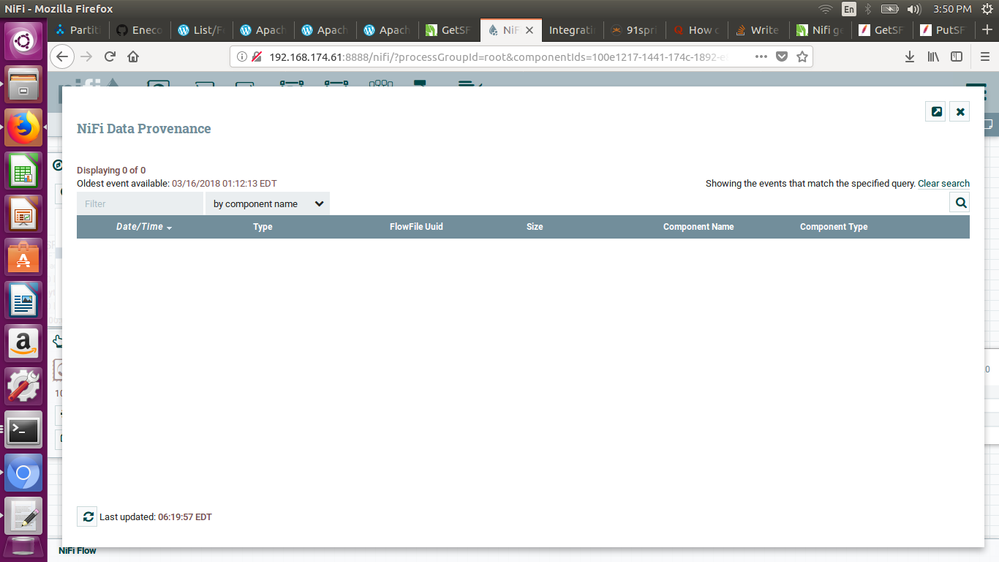
Task: Open the En keyboard layout indicator
Action: 849,9
